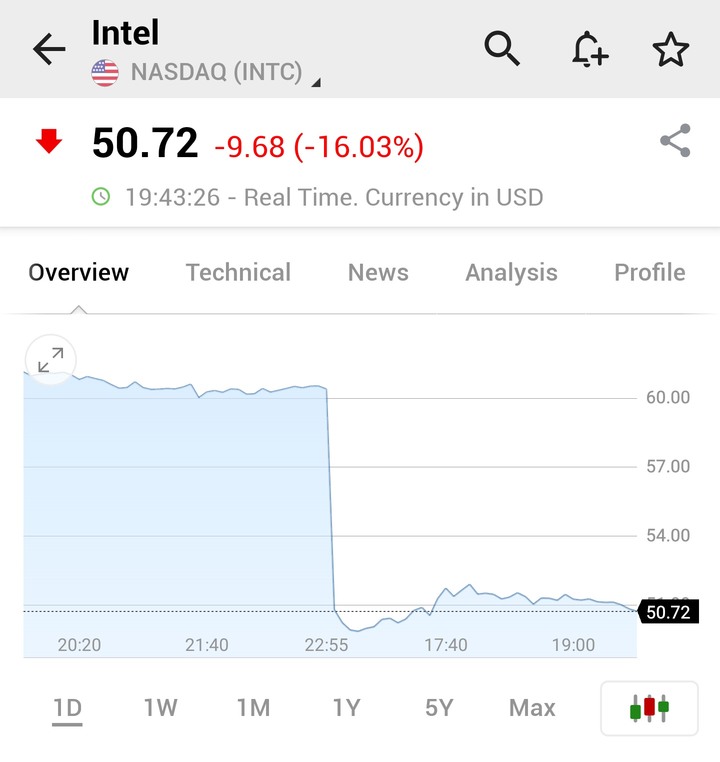Tap the US flag exchange icon
Viewport: 720px width, 762px height.
click(x=105, y=73)
